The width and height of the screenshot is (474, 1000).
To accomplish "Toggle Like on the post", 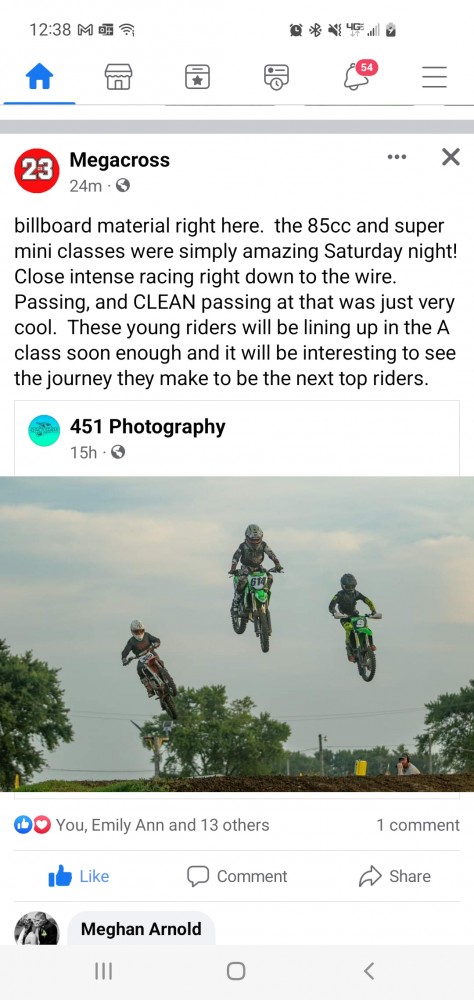I will [x=79, y=877].
